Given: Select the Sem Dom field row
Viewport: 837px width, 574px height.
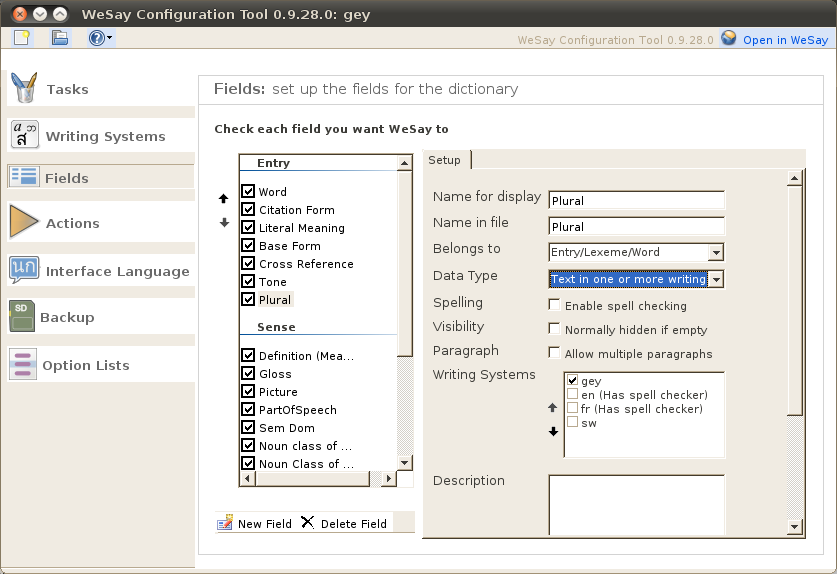Looking at the screenshot, I should (x=287, y=428).
